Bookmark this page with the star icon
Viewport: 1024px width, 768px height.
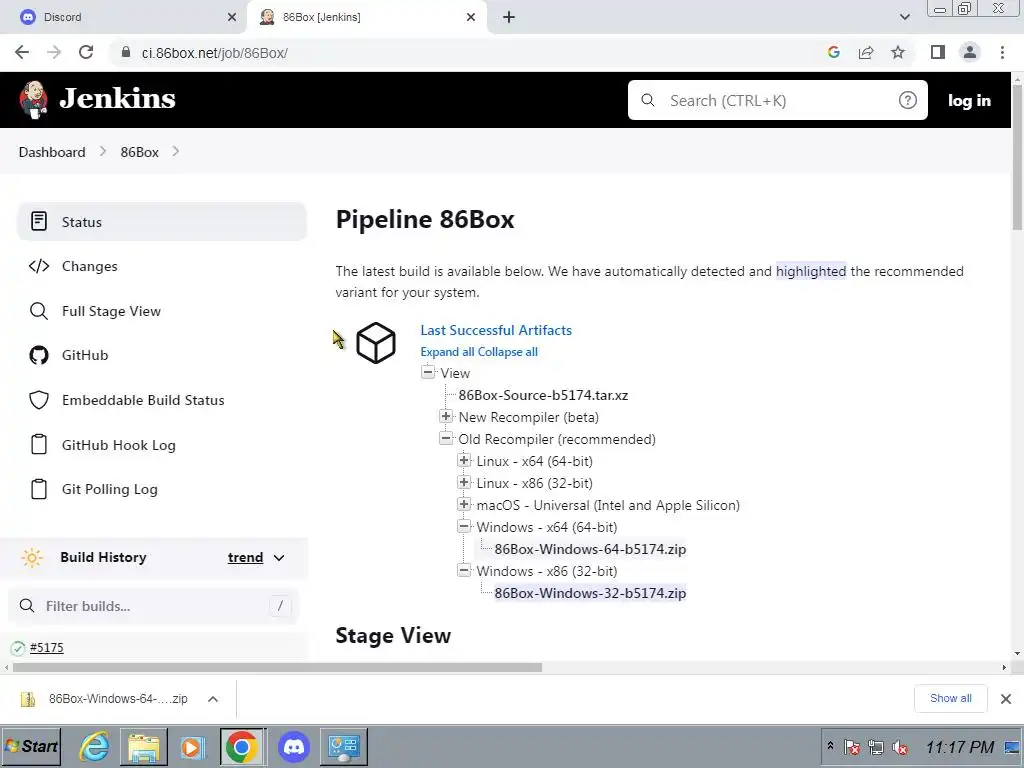(898, 52)
